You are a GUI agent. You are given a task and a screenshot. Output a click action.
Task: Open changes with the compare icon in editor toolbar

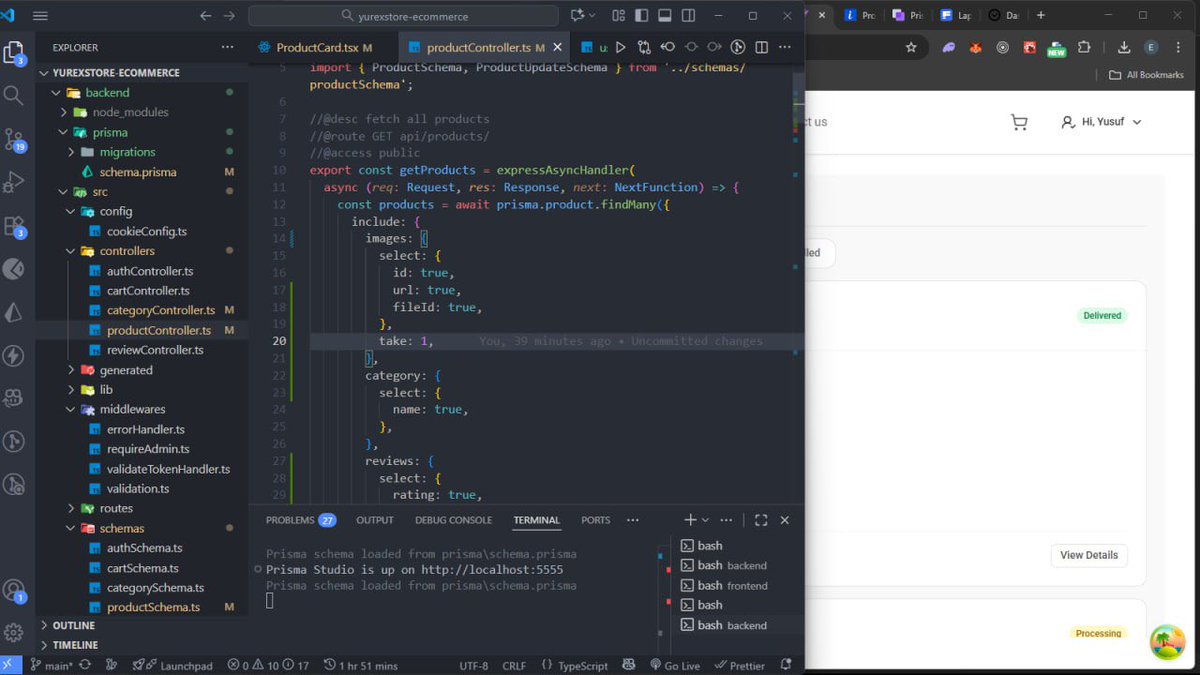(644, 47)
